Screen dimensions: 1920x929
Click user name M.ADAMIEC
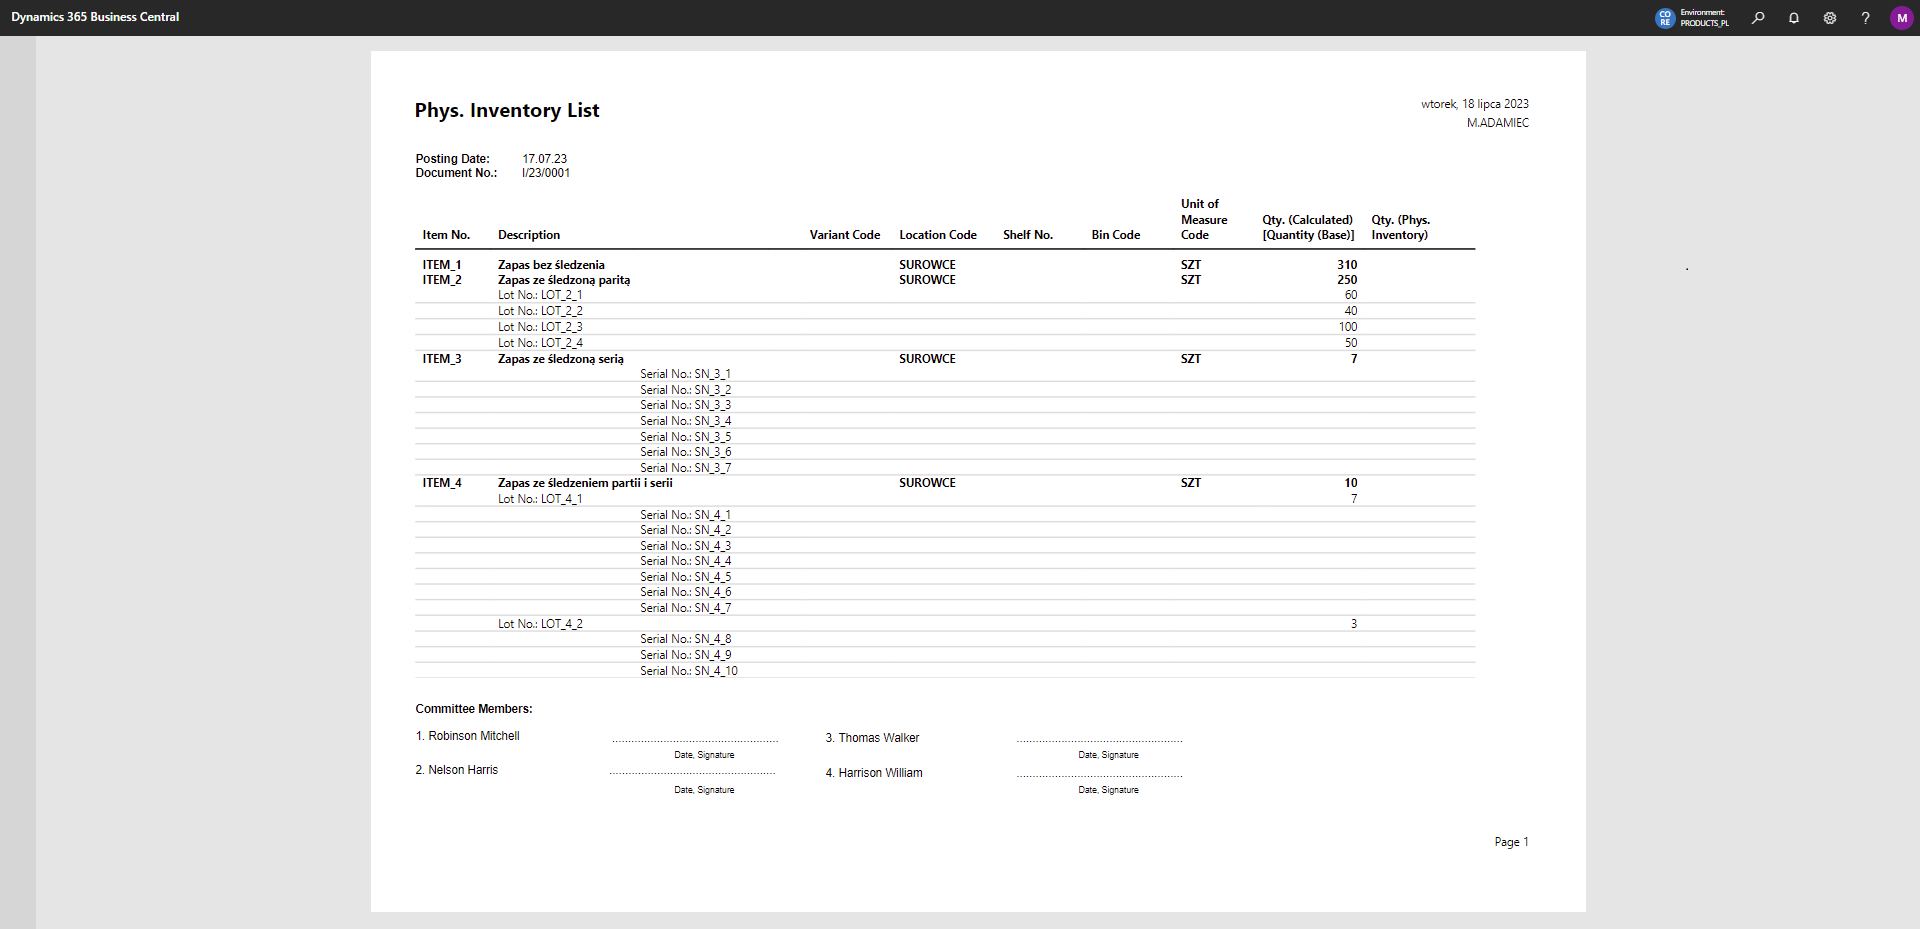coord(1498,123)
